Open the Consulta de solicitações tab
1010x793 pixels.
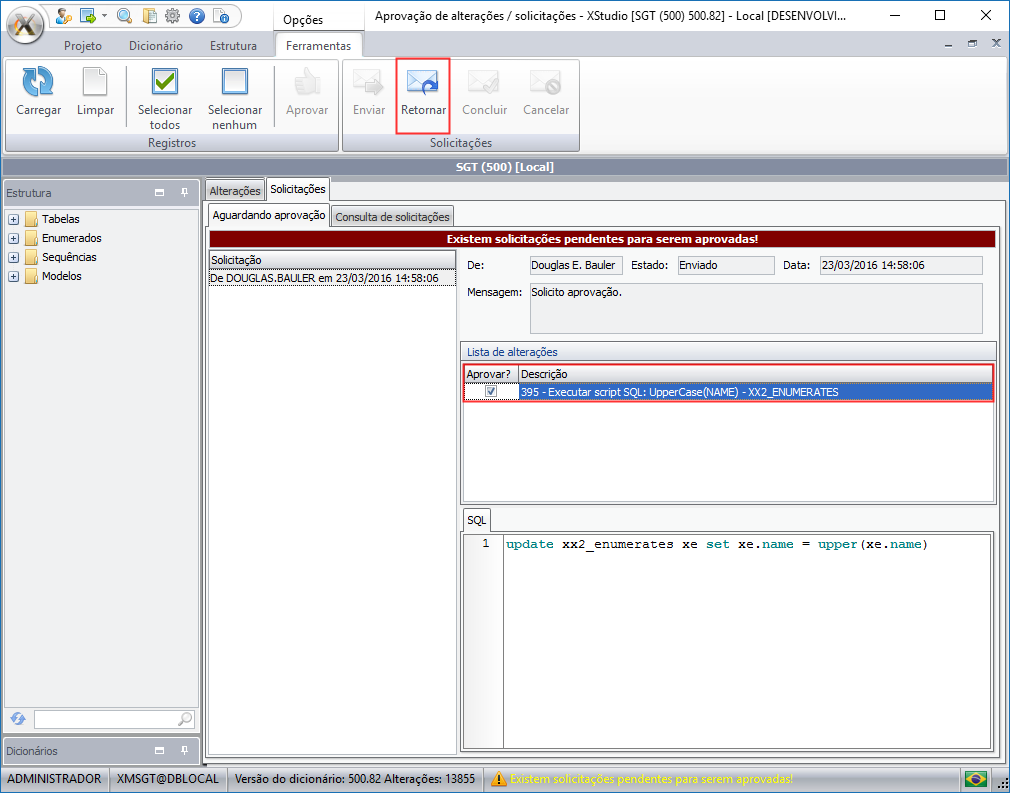click(392, 216)
